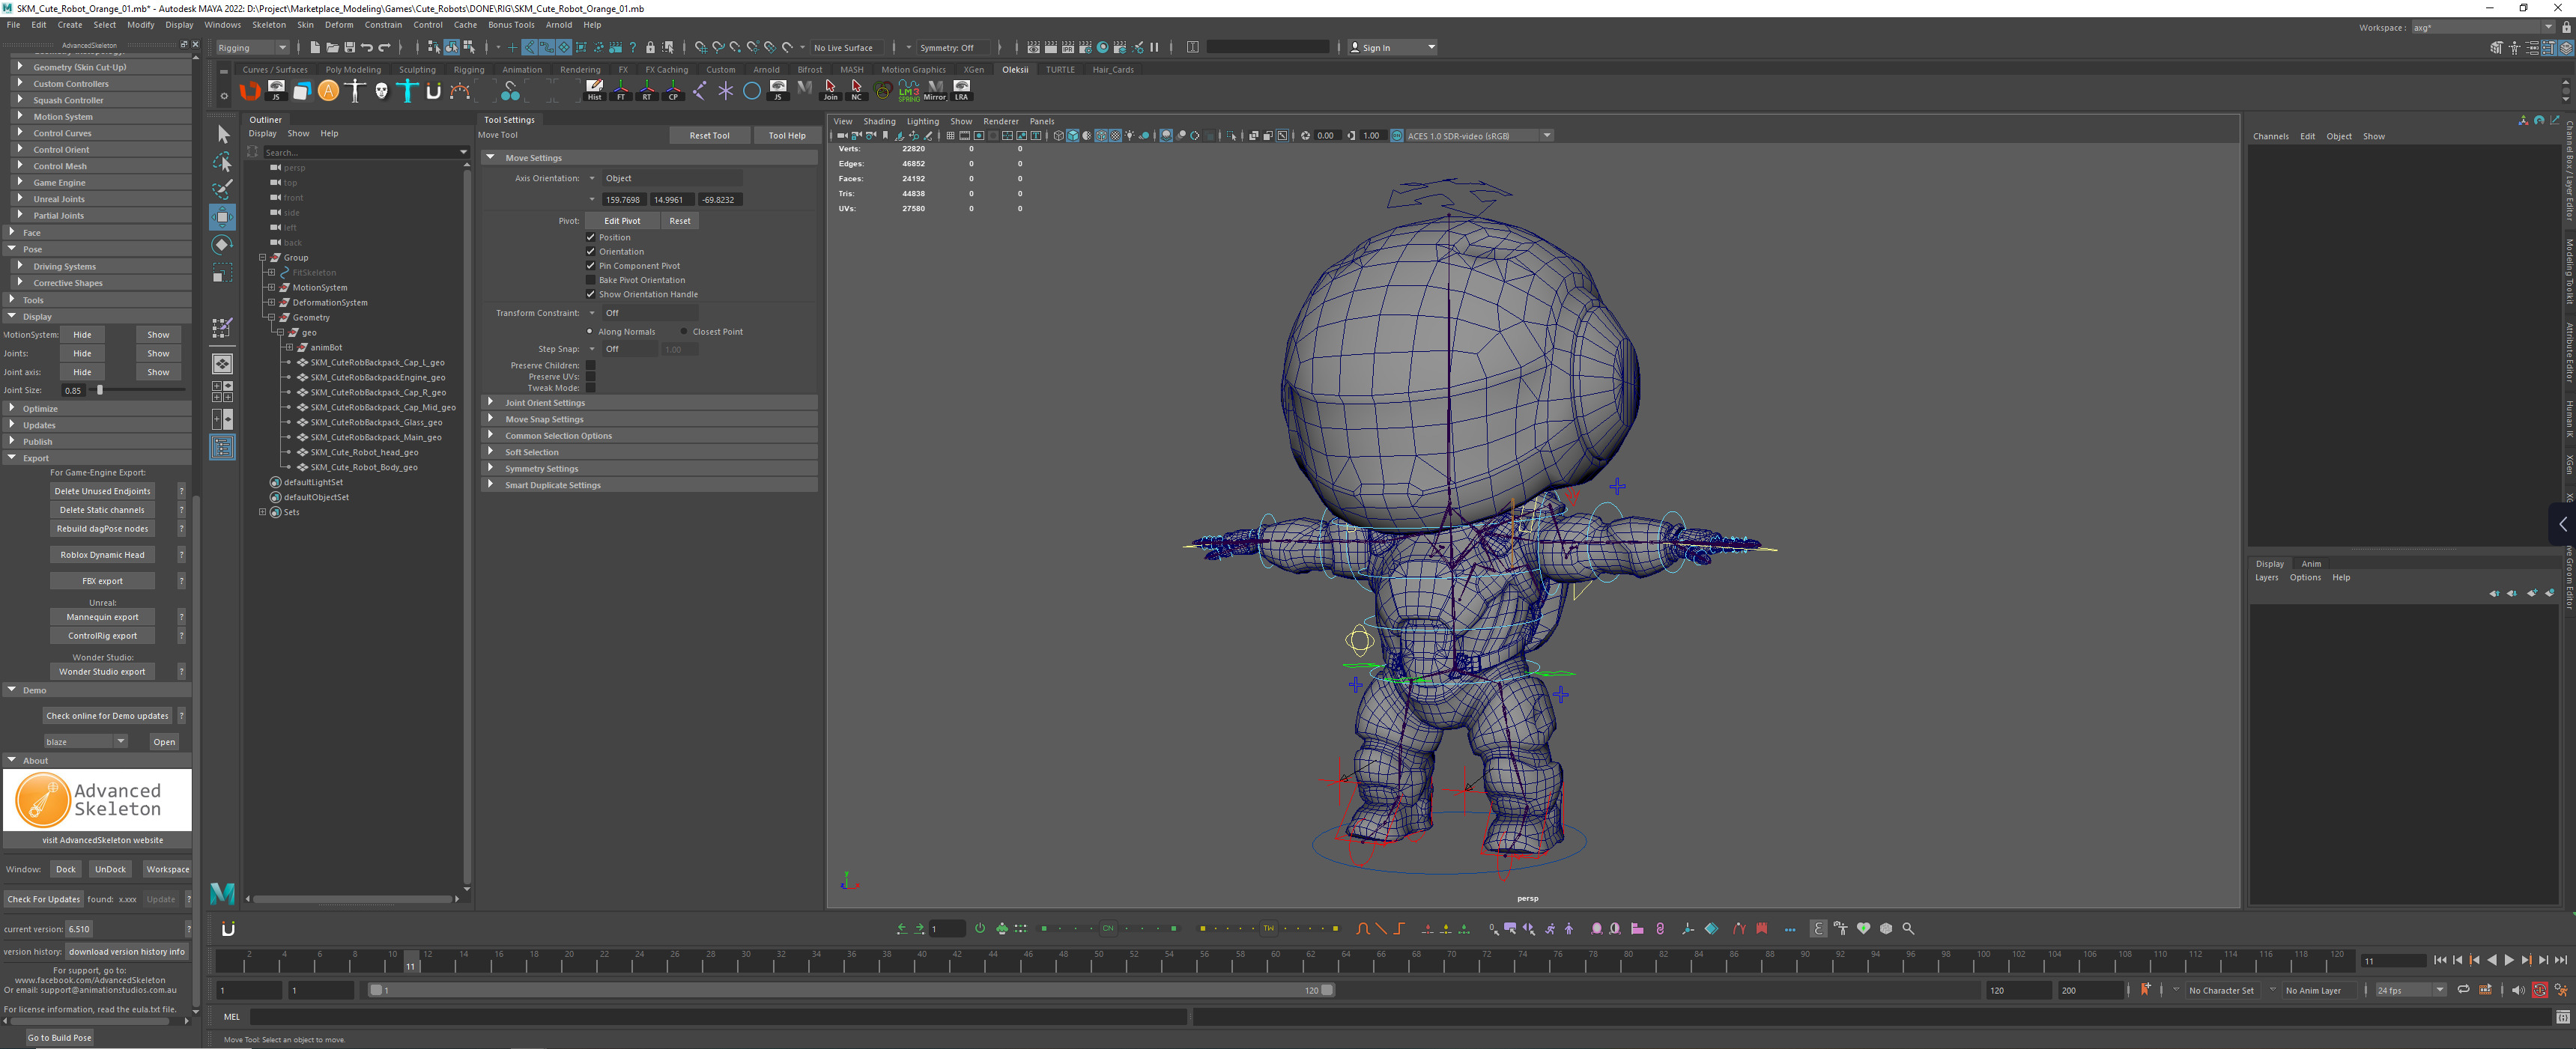Click the Mirror shelf icon

click(935, 91)
